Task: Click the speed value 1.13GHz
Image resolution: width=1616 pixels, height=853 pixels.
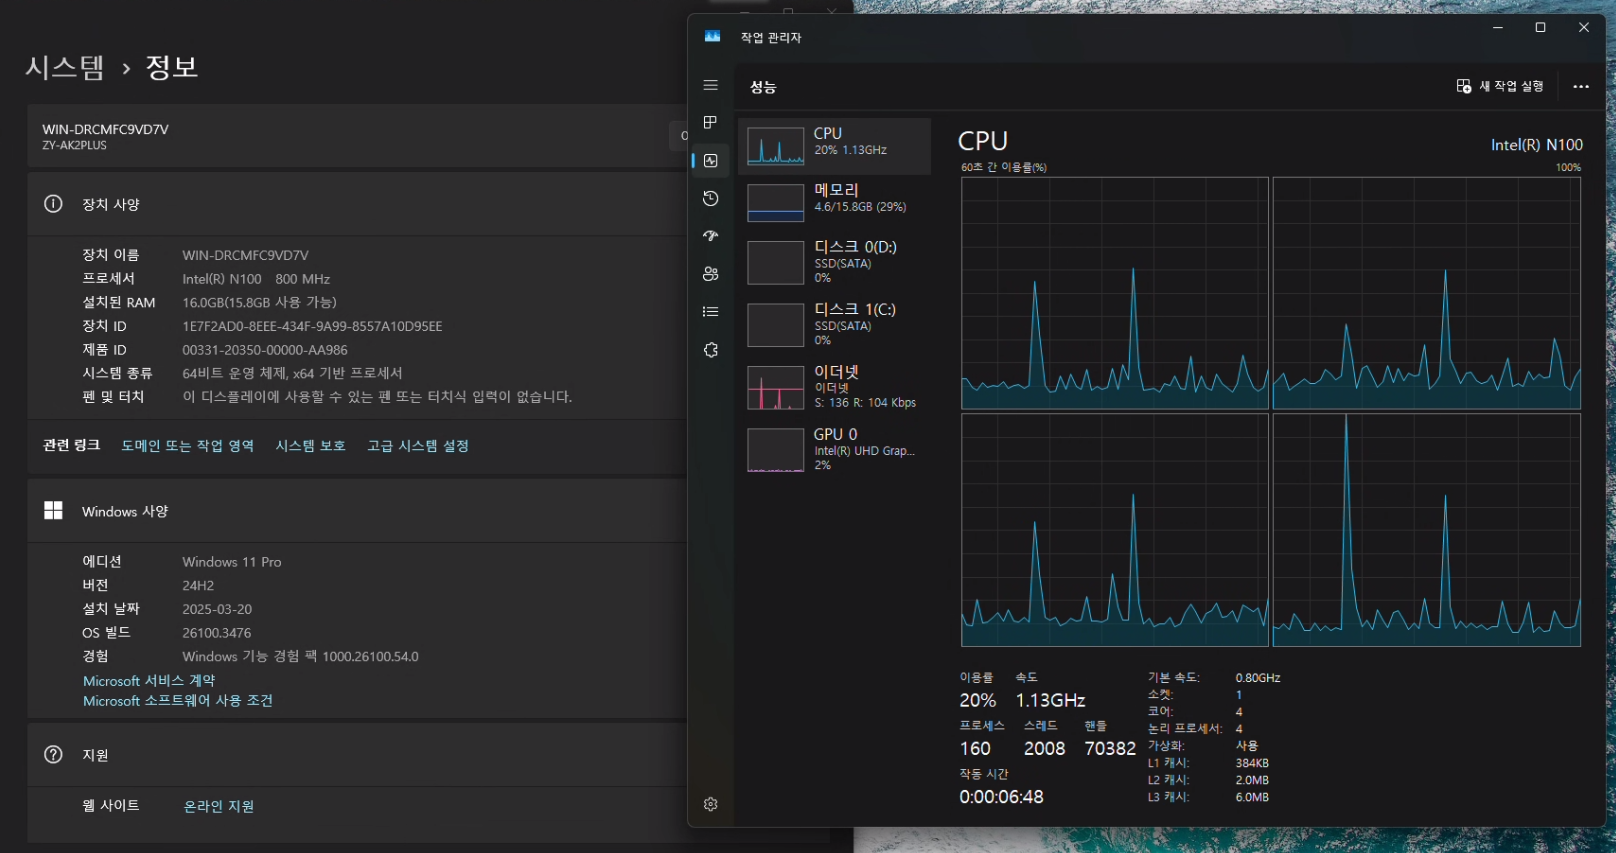Action: (x=1051, y=700)
